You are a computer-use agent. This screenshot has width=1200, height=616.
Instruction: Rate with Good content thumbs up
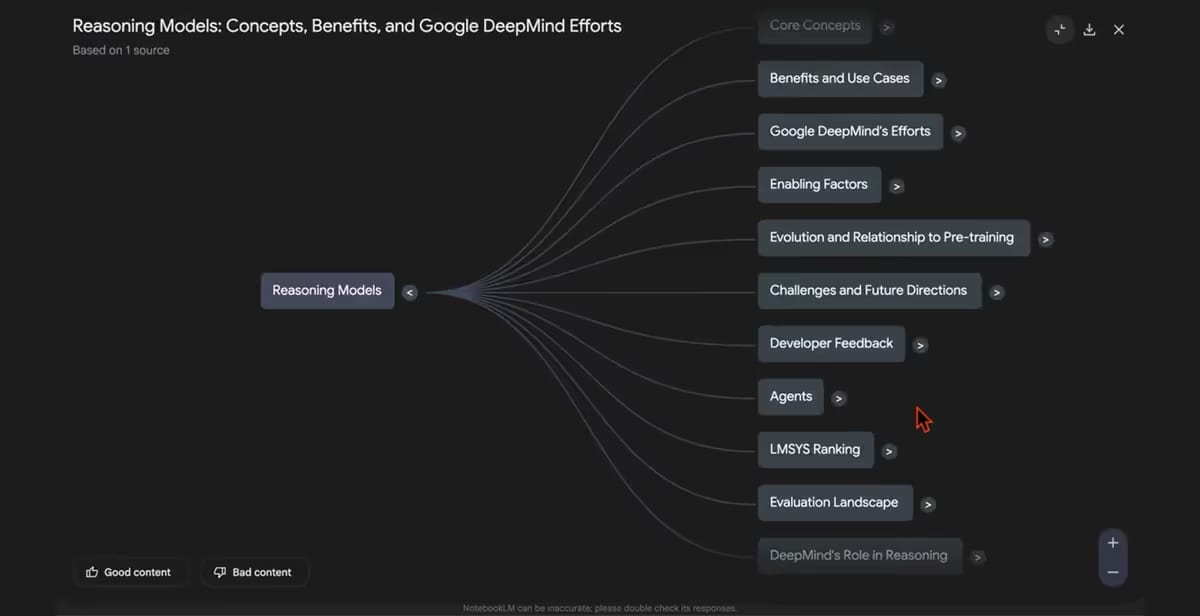click(129, 572)
